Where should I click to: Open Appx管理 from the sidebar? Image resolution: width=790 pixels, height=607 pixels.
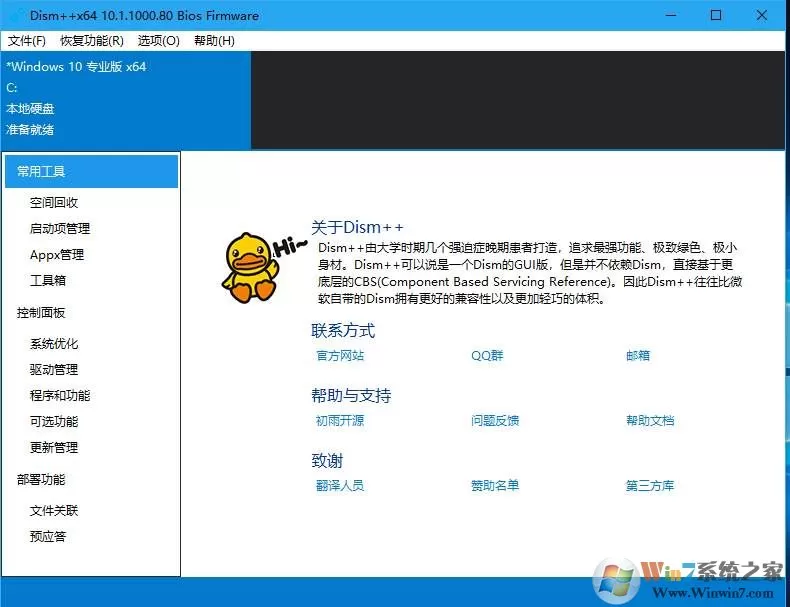point(57,254)
